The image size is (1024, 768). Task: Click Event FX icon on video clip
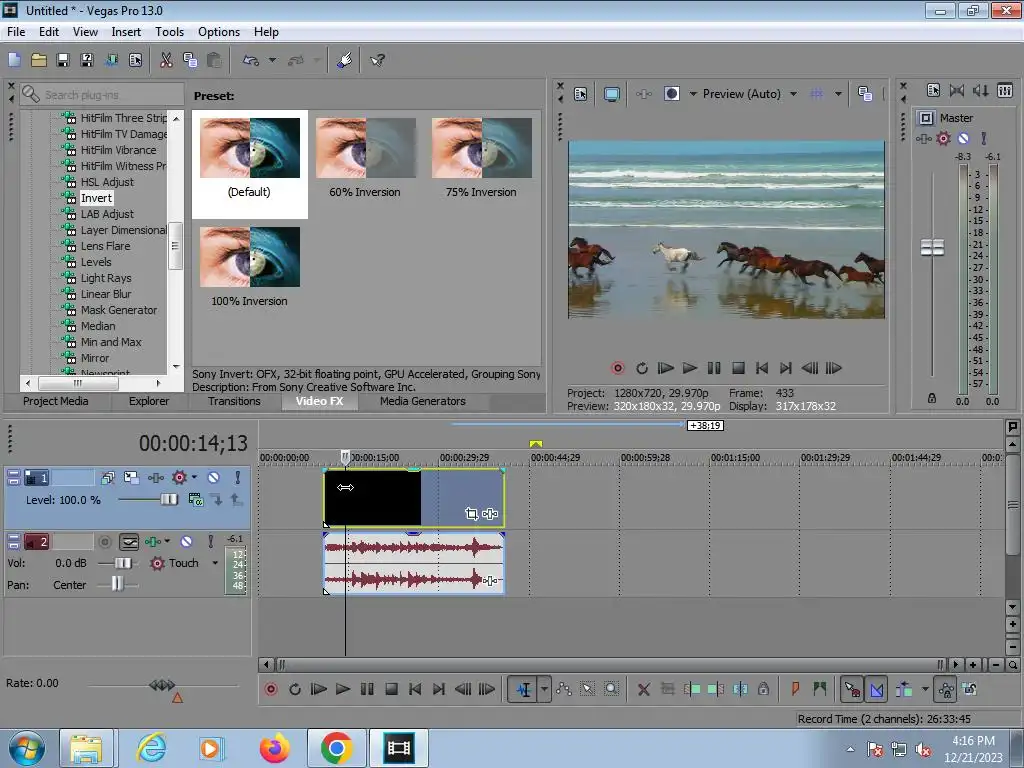(490, 514)
